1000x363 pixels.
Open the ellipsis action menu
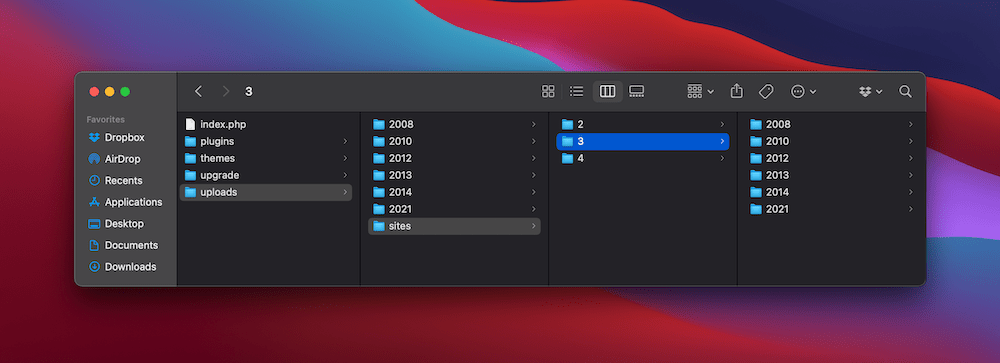[x=803, y=91]
